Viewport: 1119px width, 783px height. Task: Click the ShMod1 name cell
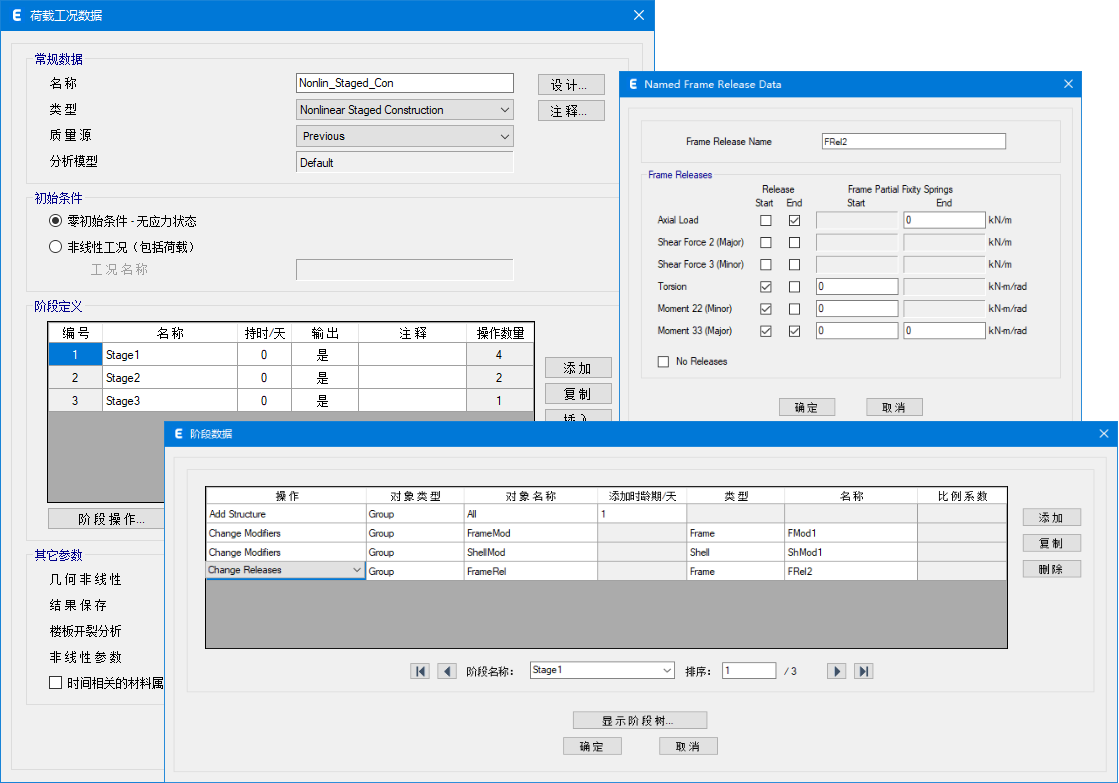click(x=851, y=552)
